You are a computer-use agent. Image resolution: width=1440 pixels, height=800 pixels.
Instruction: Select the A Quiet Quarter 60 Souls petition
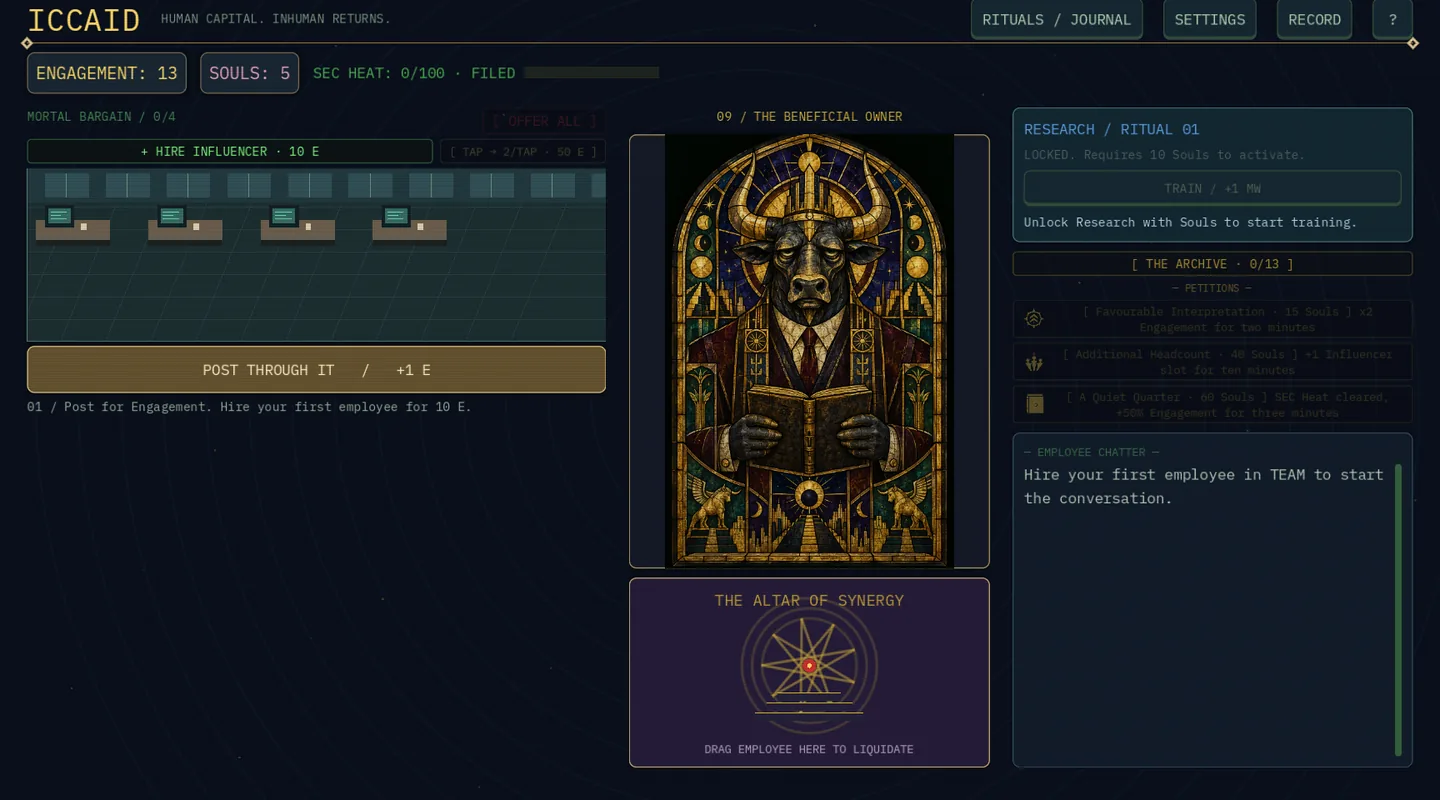click(x=1212, y=404)
